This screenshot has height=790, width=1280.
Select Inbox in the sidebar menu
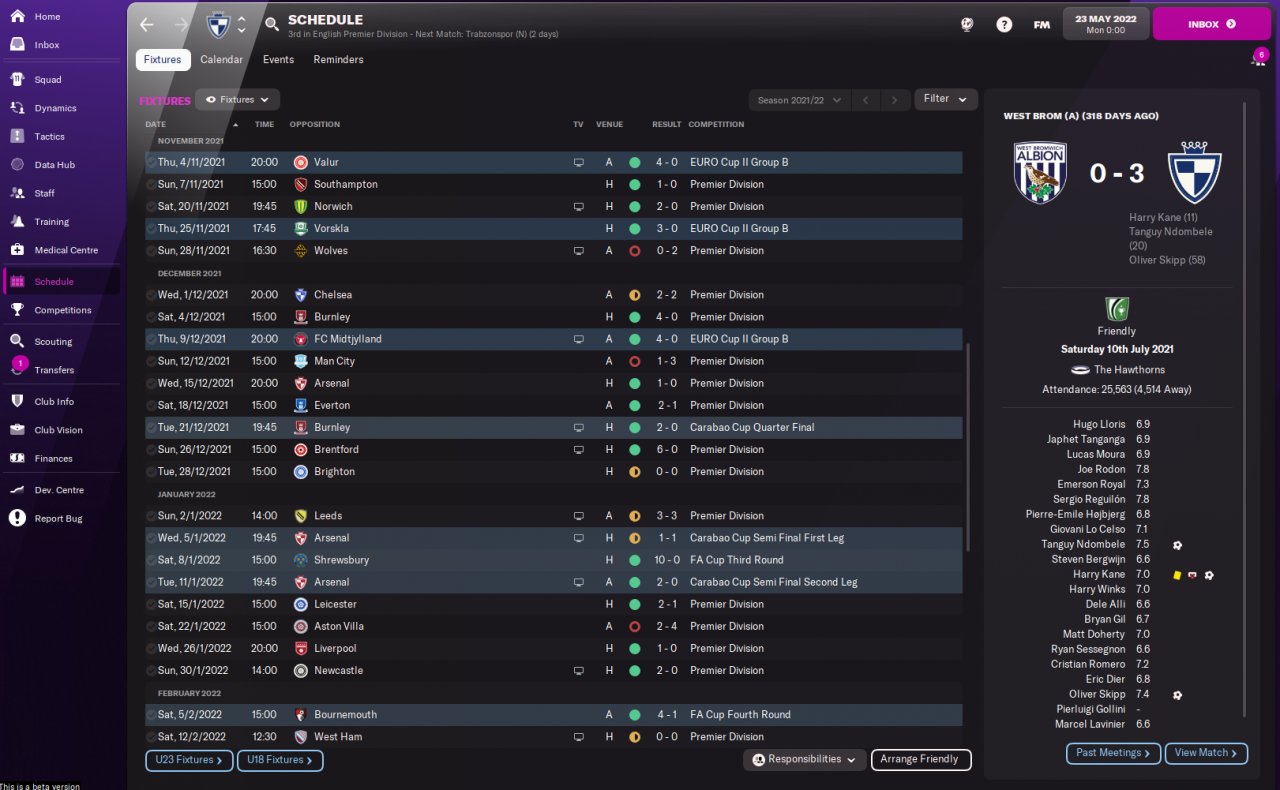click(x=47, y=45)
